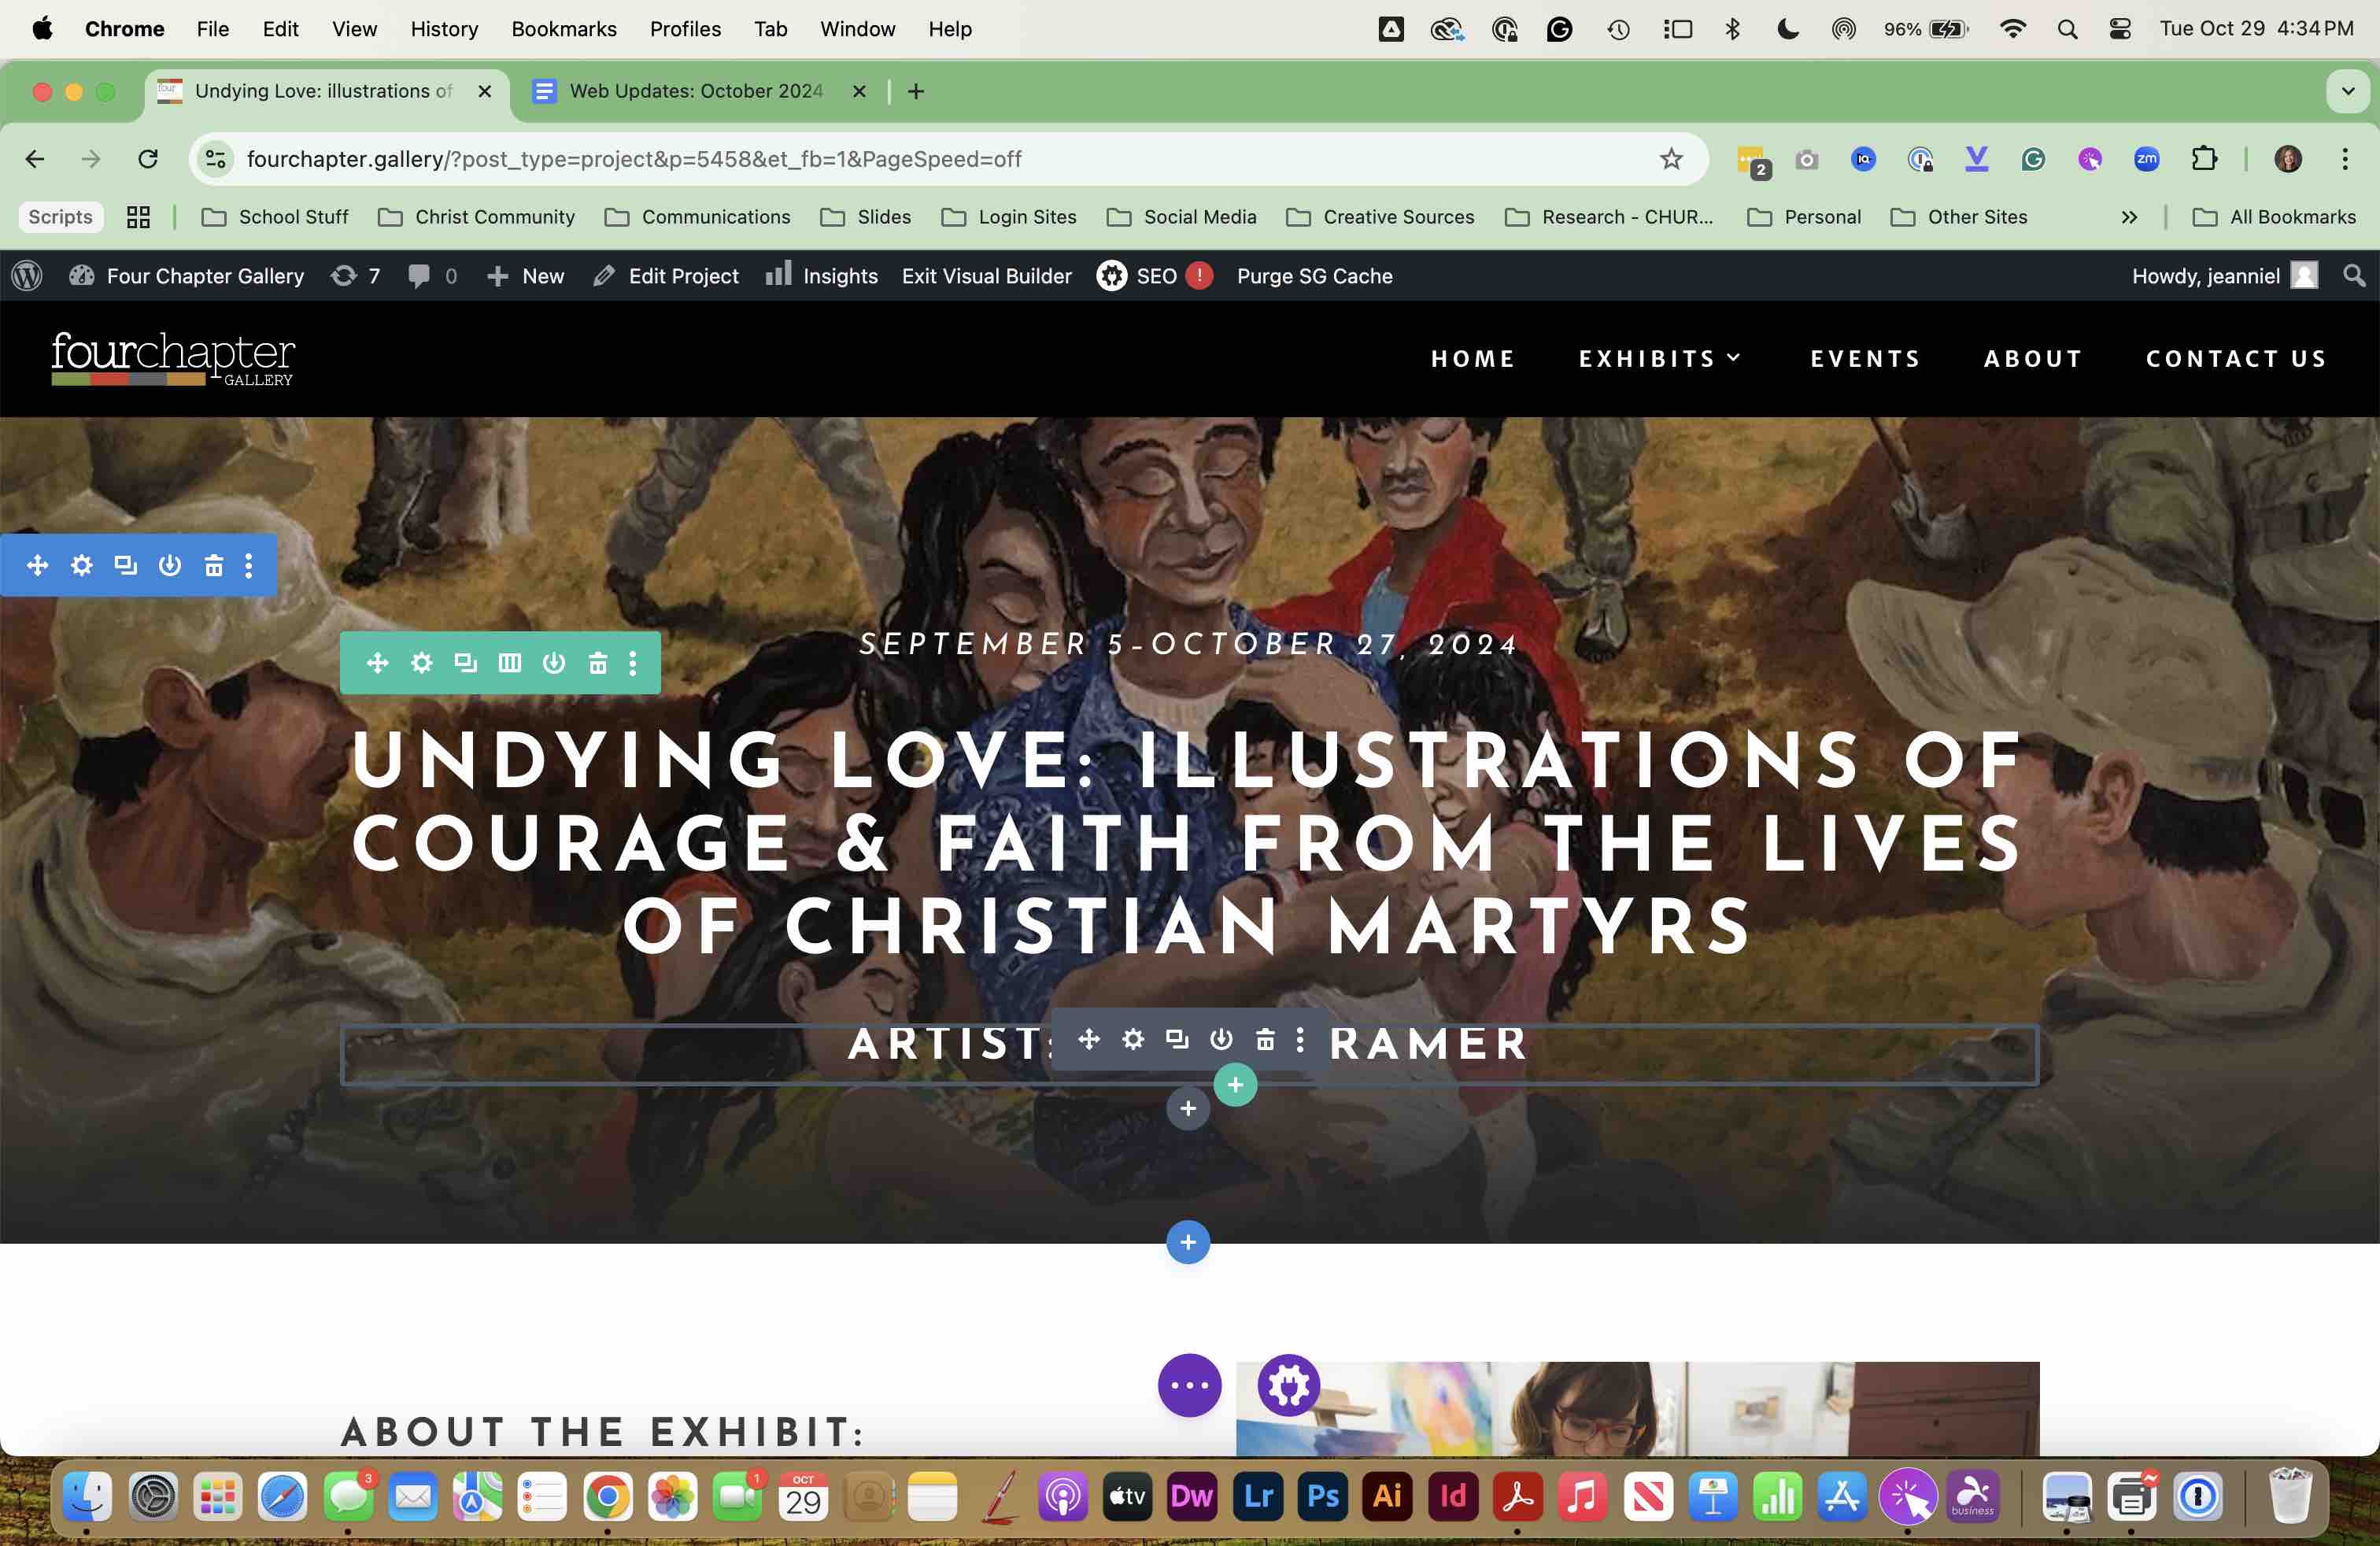This screenshot has width=2380, height=1546.
Task: Open Illustrator from the Dock
Action: pyautogui.click(x=1388, y=1496)
